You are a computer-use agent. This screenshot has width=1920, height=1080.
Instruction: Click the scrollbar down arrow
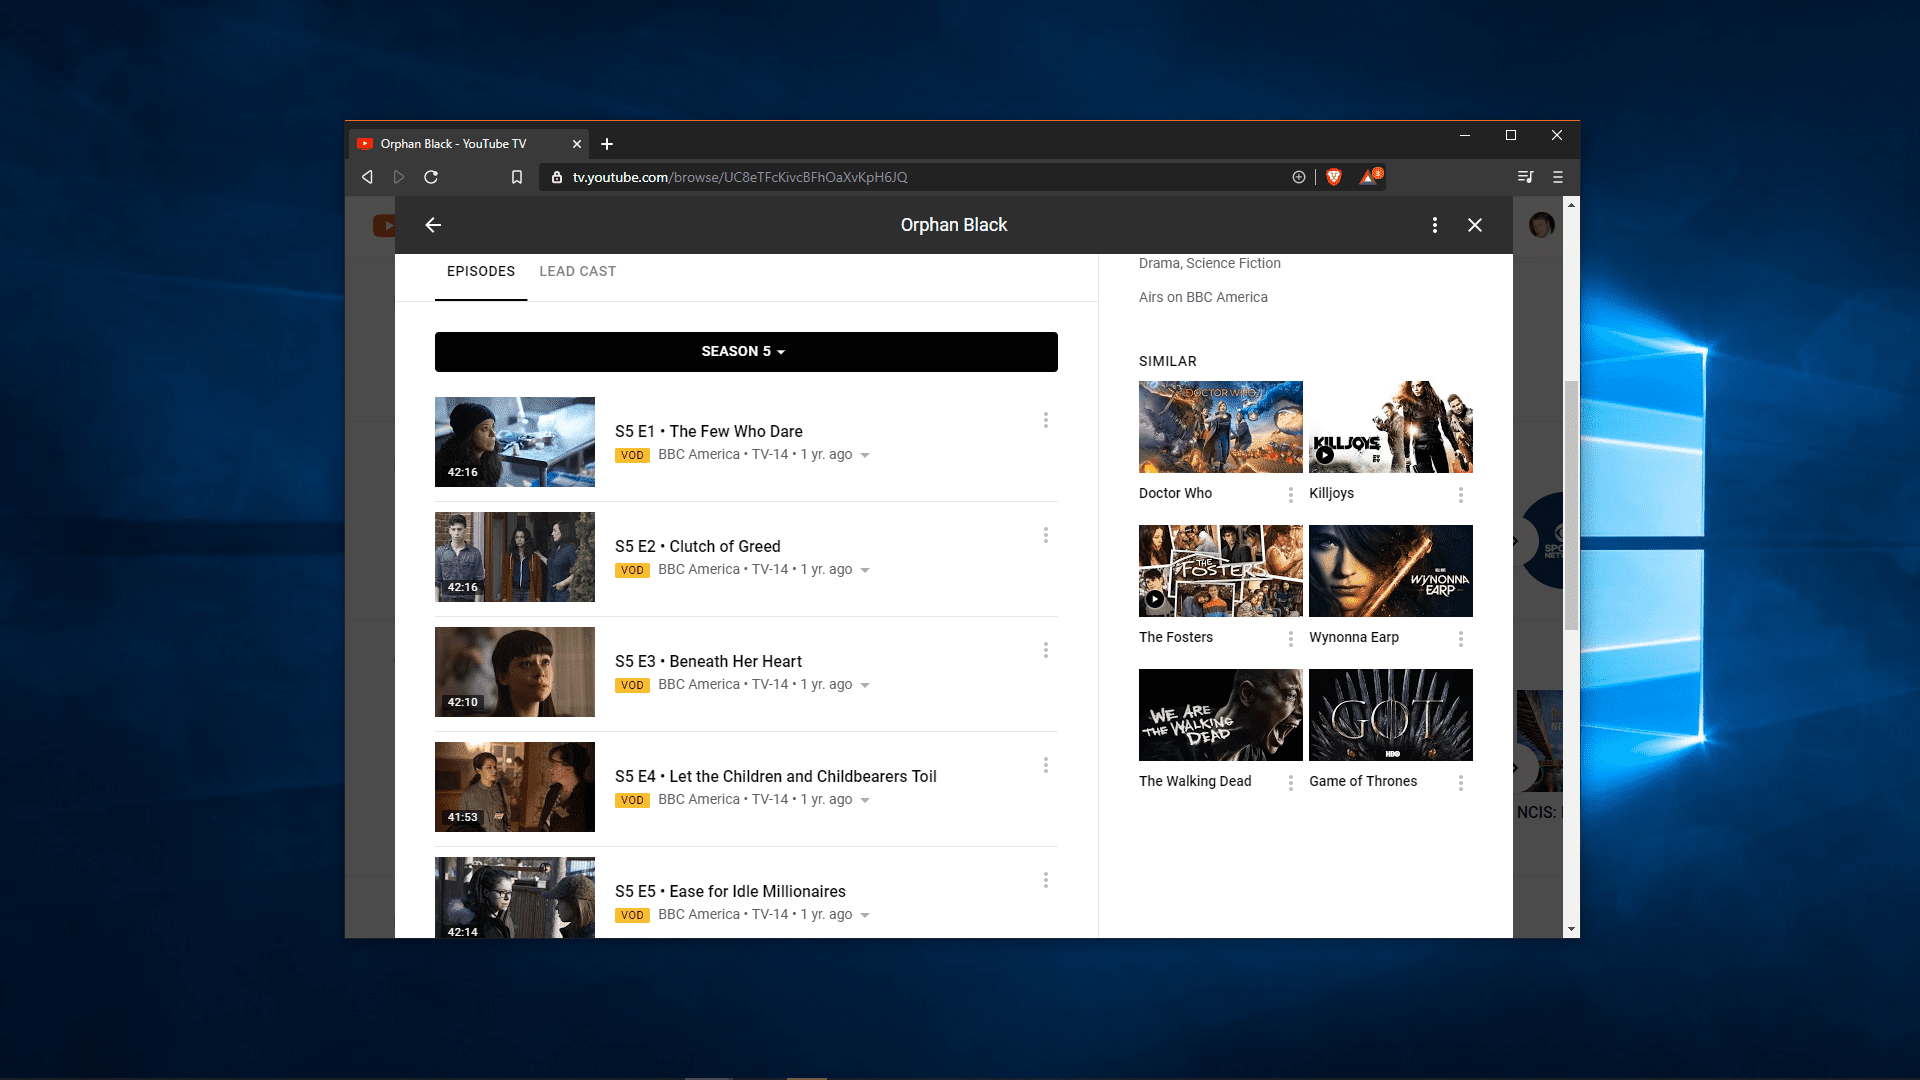pyautogui.click(x=1571, y=929)
